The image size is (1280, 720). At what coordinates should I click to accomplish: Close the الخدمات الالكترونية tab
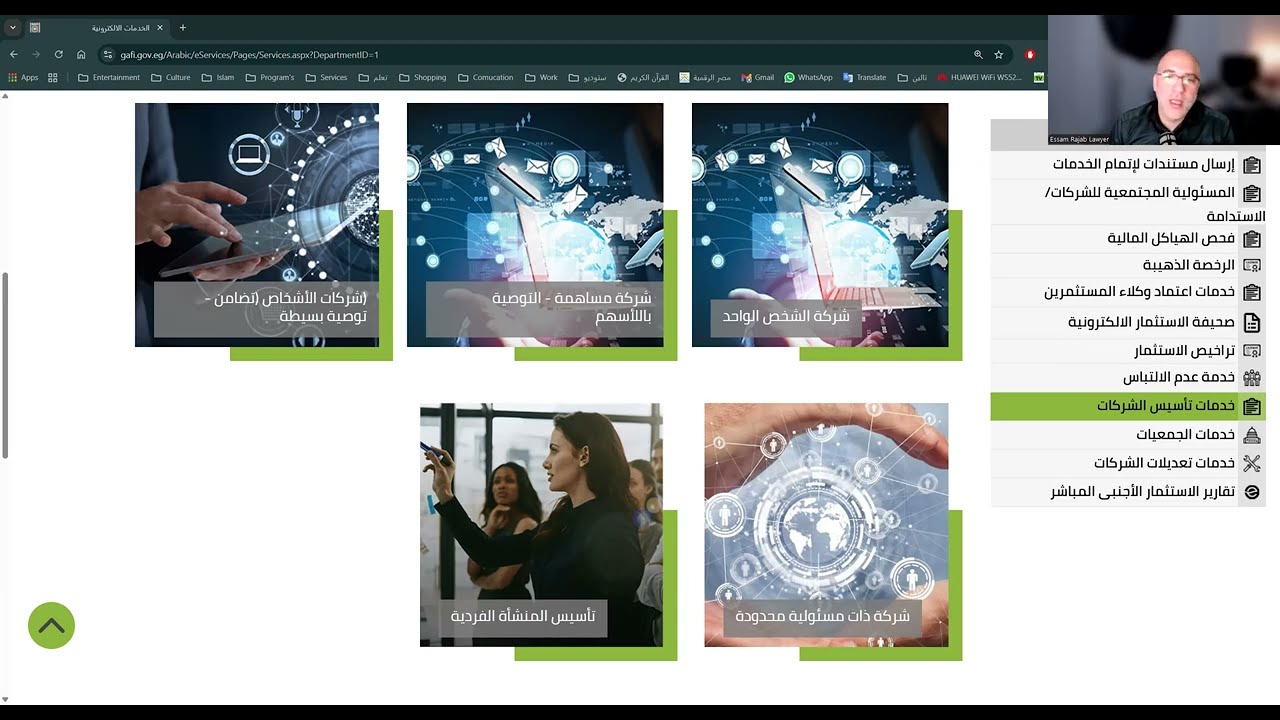(159, 28)
